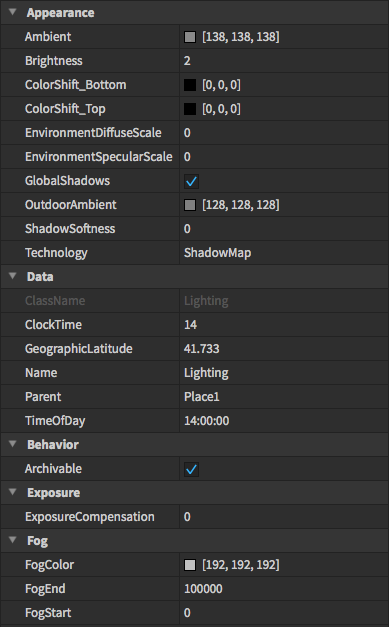Select the Technology property label
389x627 pixels.
[56, 253]
